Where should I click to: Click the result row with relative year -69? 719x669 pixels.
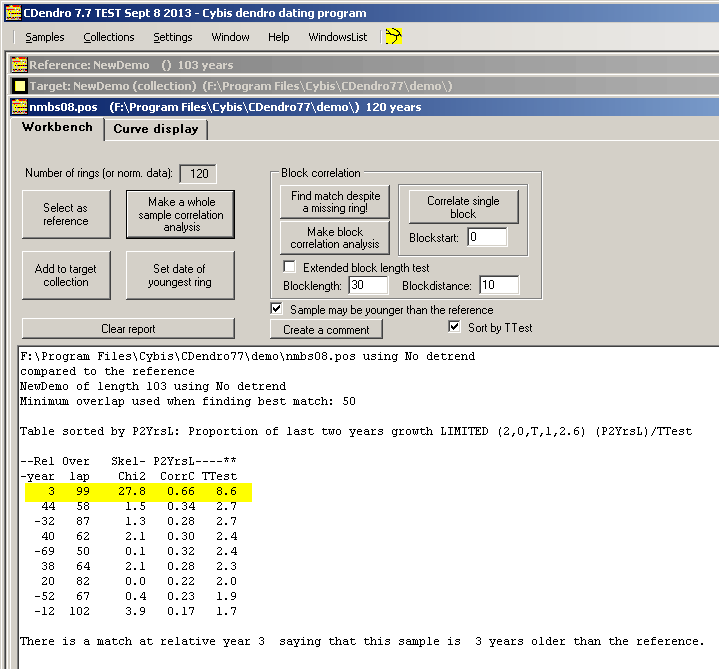click(135, 551)
